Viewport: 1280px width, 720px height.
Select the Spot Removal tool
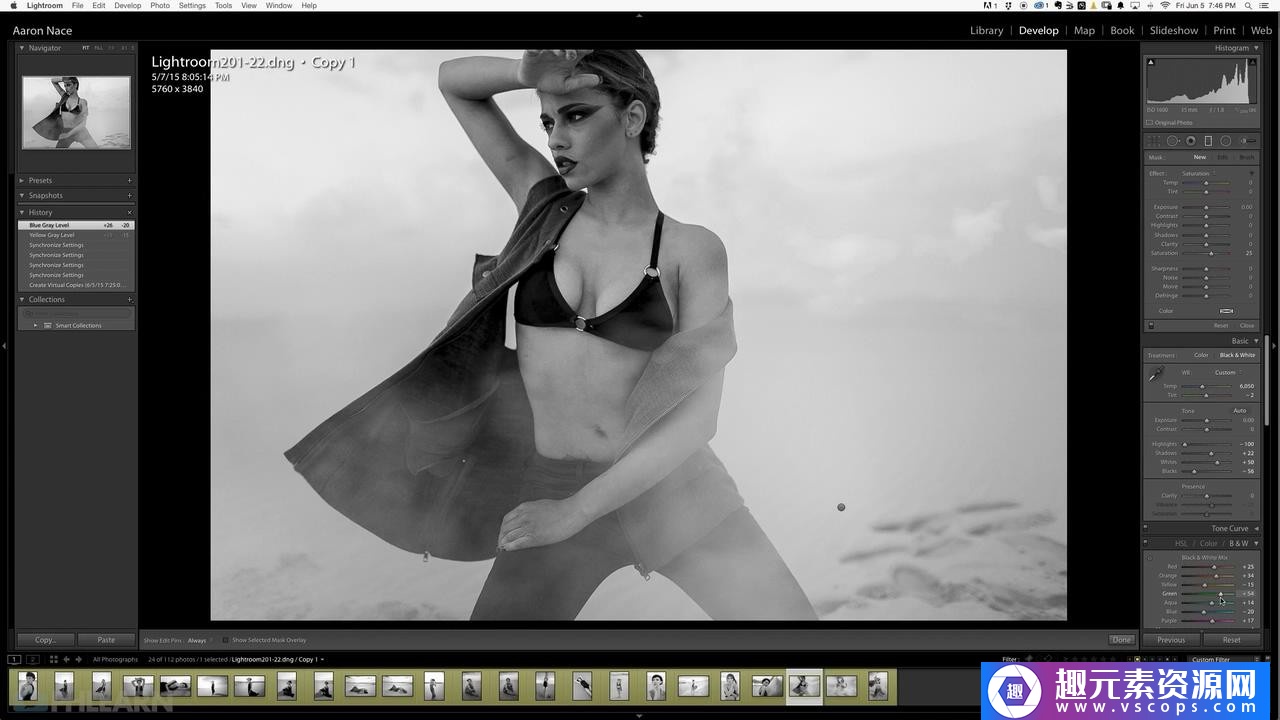(1173, 141)
